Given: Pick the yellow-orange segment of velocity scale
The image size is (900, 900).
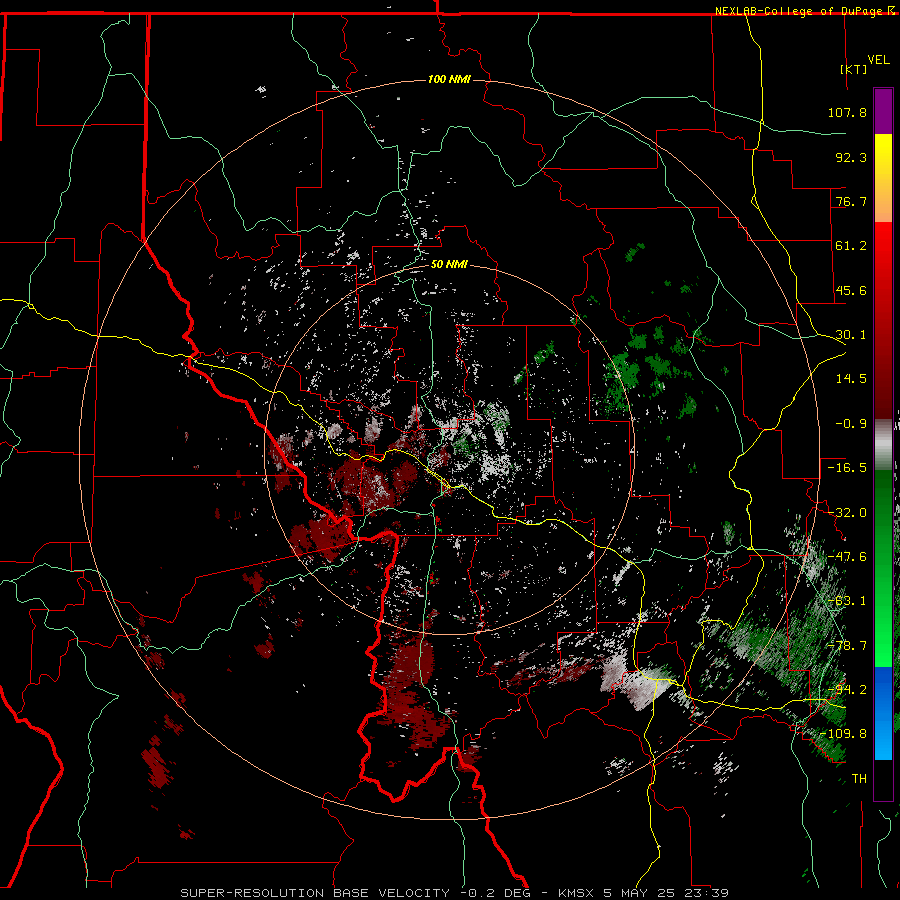Looking at the screenshot, I should [883, 178].
